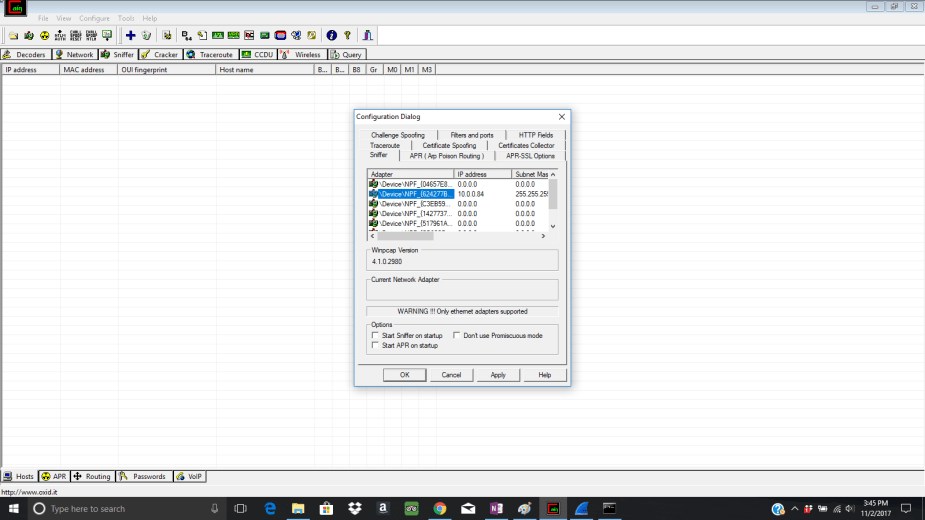The height and width of the screenshot is (520, 925).
Task: Open Google Chrome from the taskbar
Action: (439, 508)
